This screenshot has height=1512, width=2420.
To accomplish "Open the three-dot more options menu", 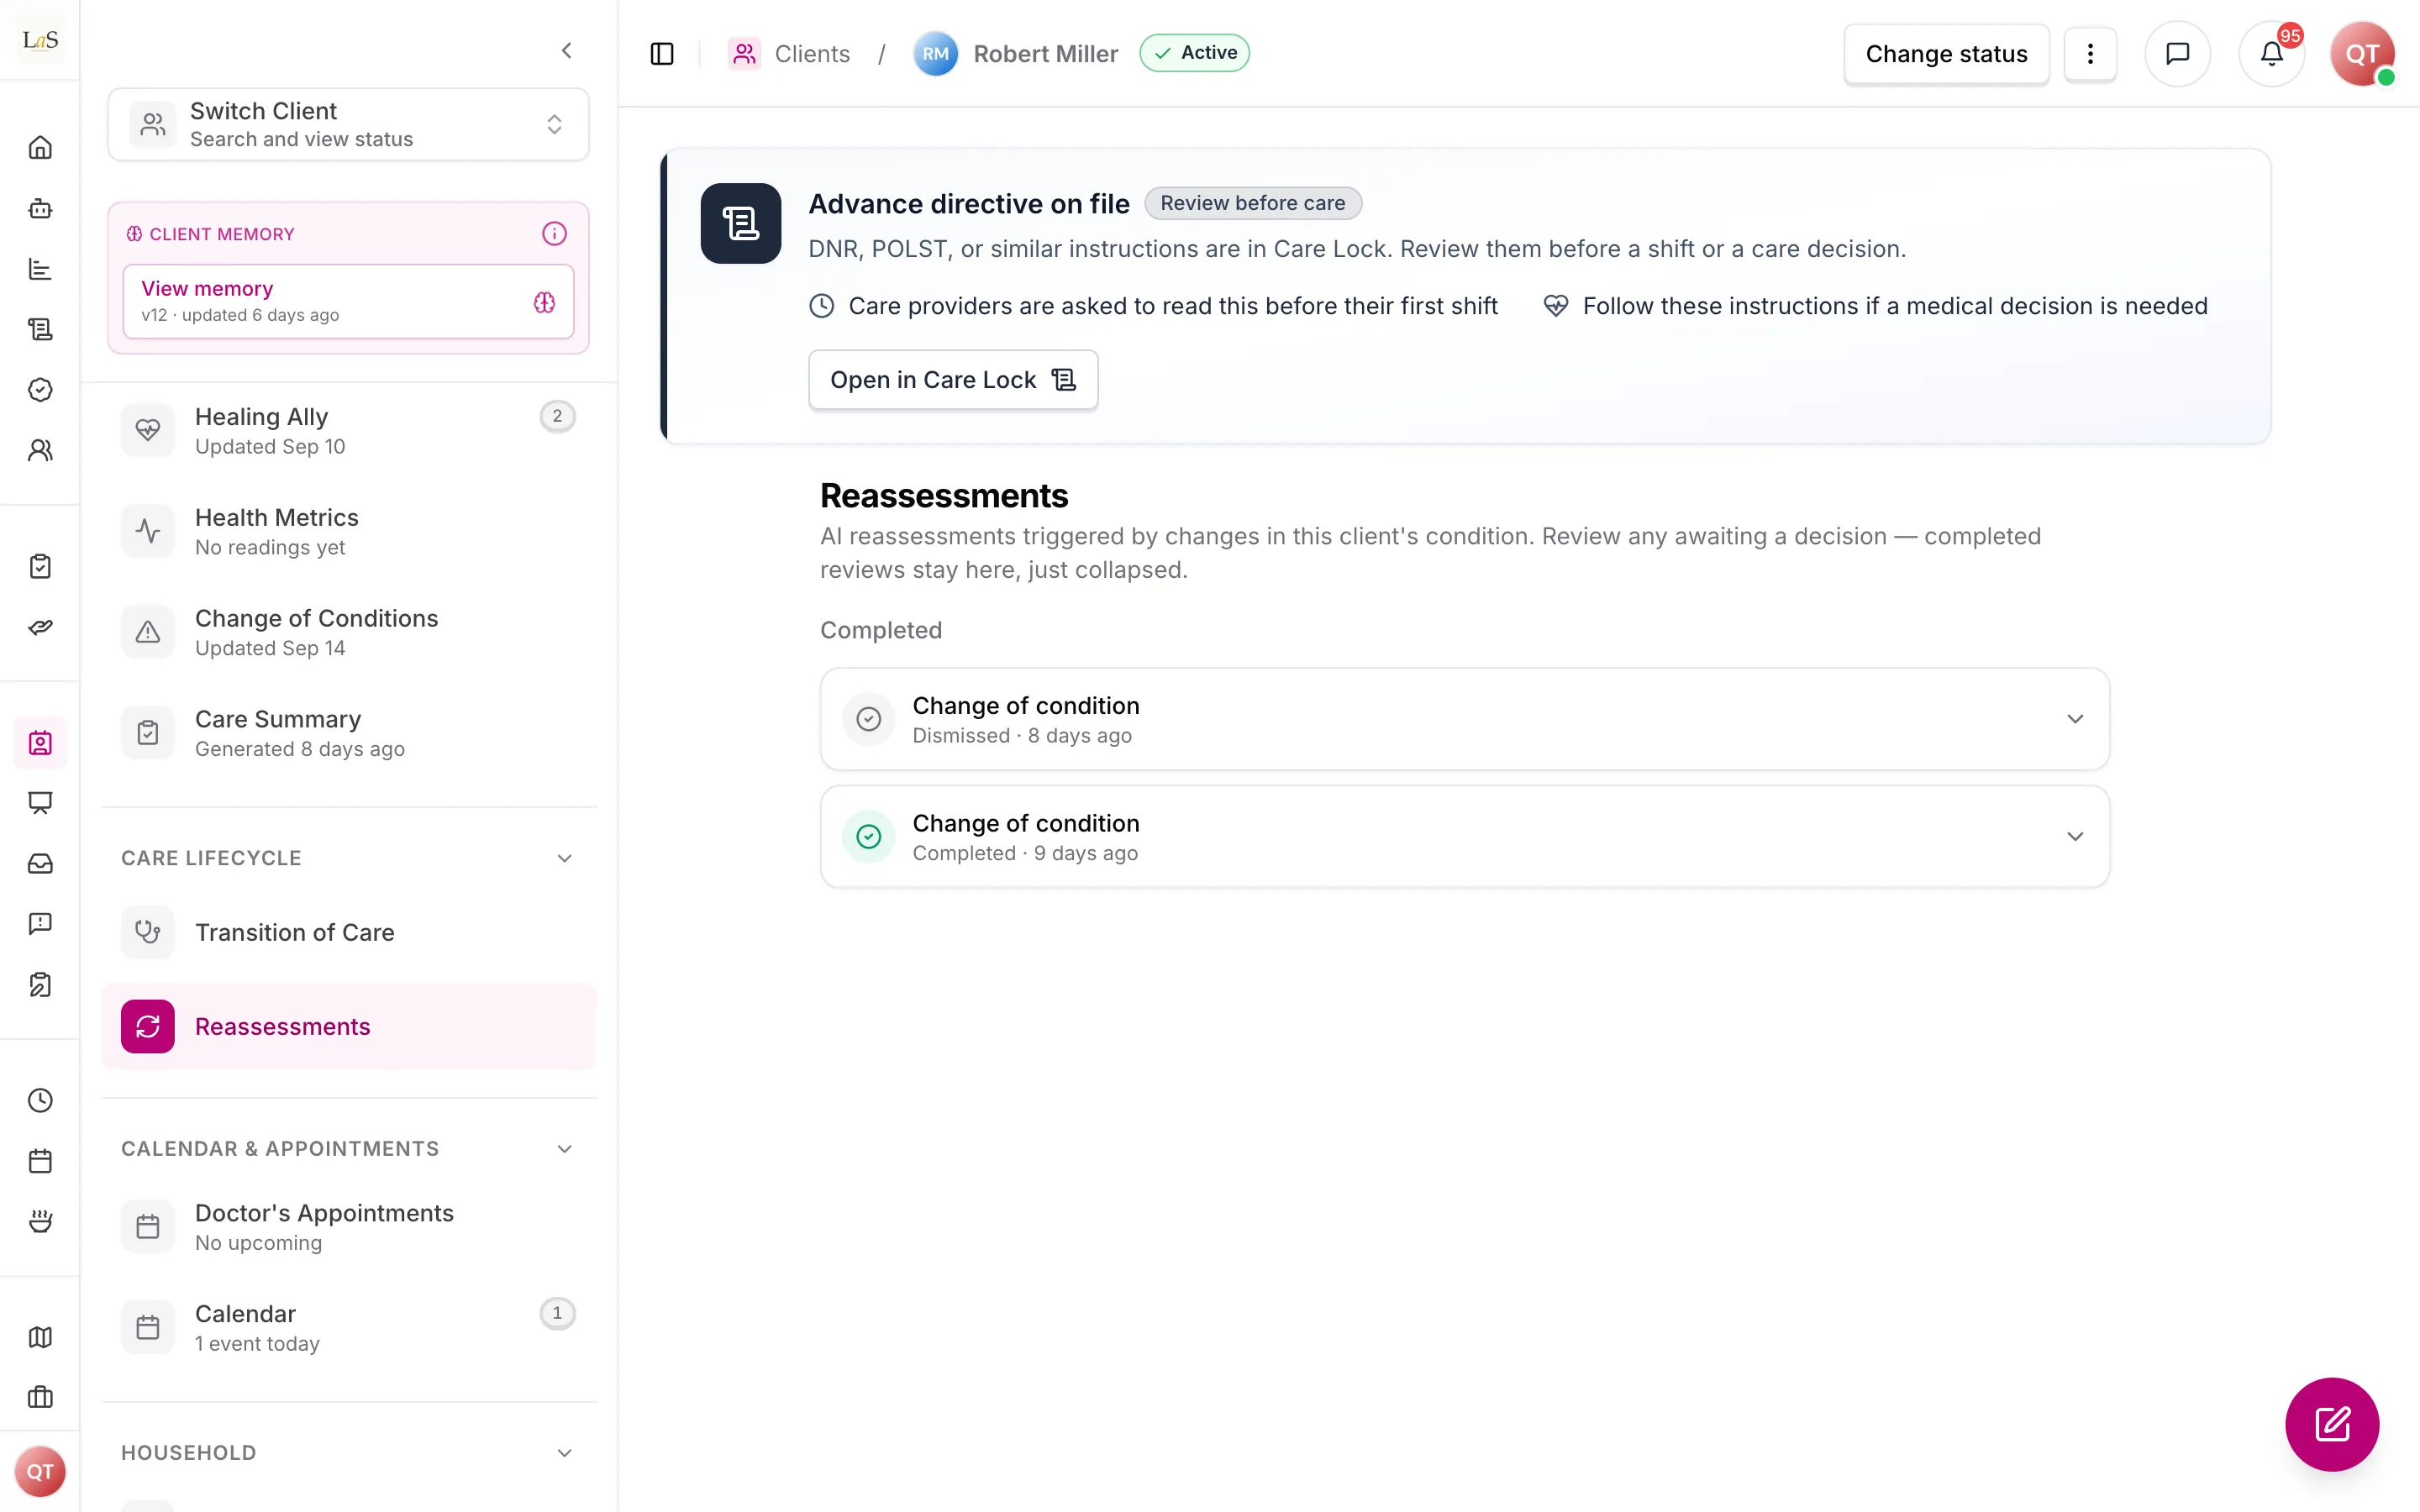I will 2090,54.
